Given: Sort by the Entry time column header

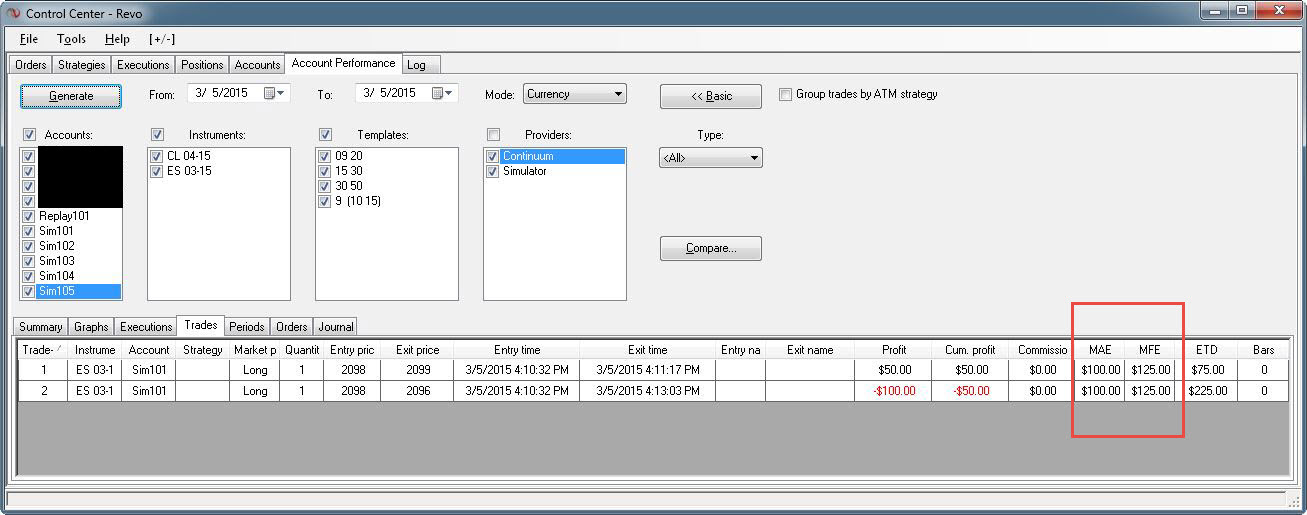Looking at the screenshot, I should pyautogui.click(x=517, y=350).
